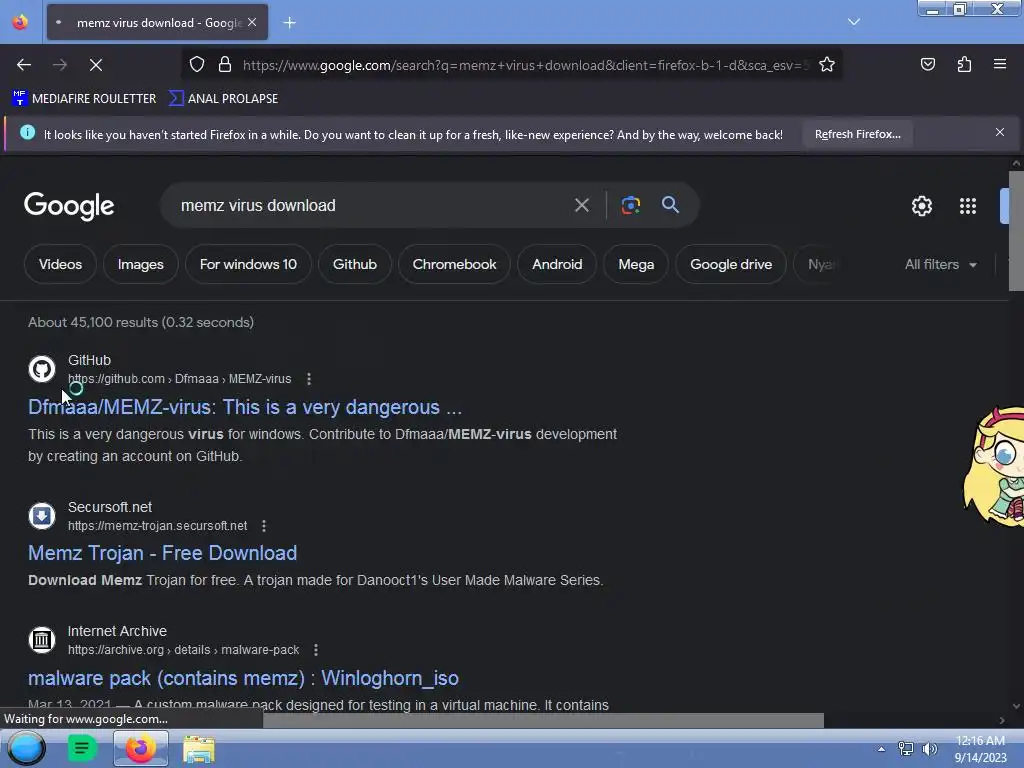Open Memz Trojan - Free Download result
The image size is (1024, 768).
(x=163, y=553)
